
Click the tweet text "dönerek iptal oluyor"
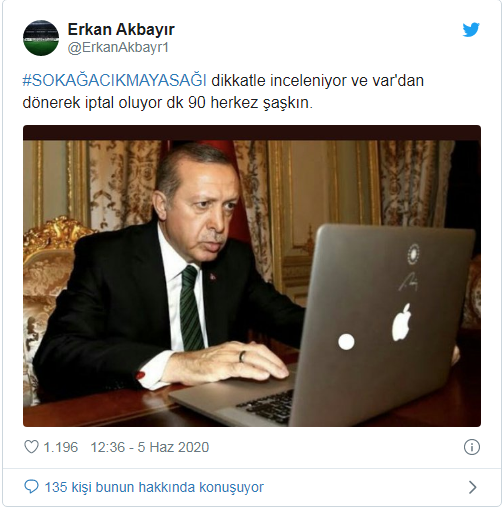pos(92,103)
